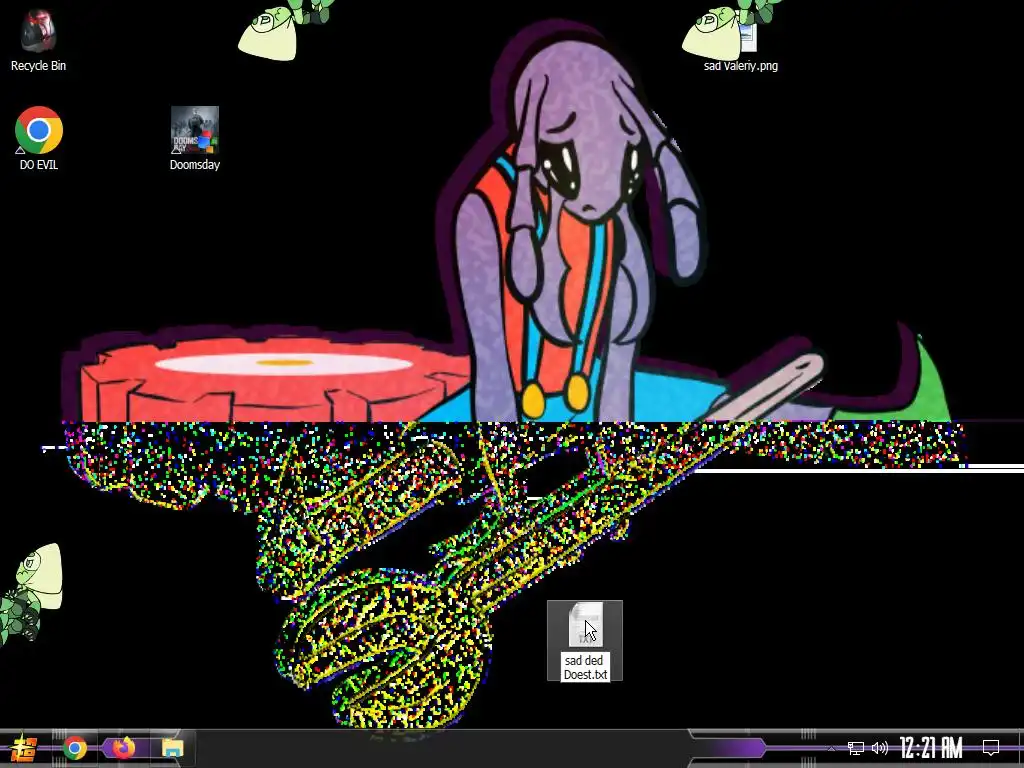Select the sad ded Doest.txt file
The width and height of the screenshot is (1024, 768).
585,641
